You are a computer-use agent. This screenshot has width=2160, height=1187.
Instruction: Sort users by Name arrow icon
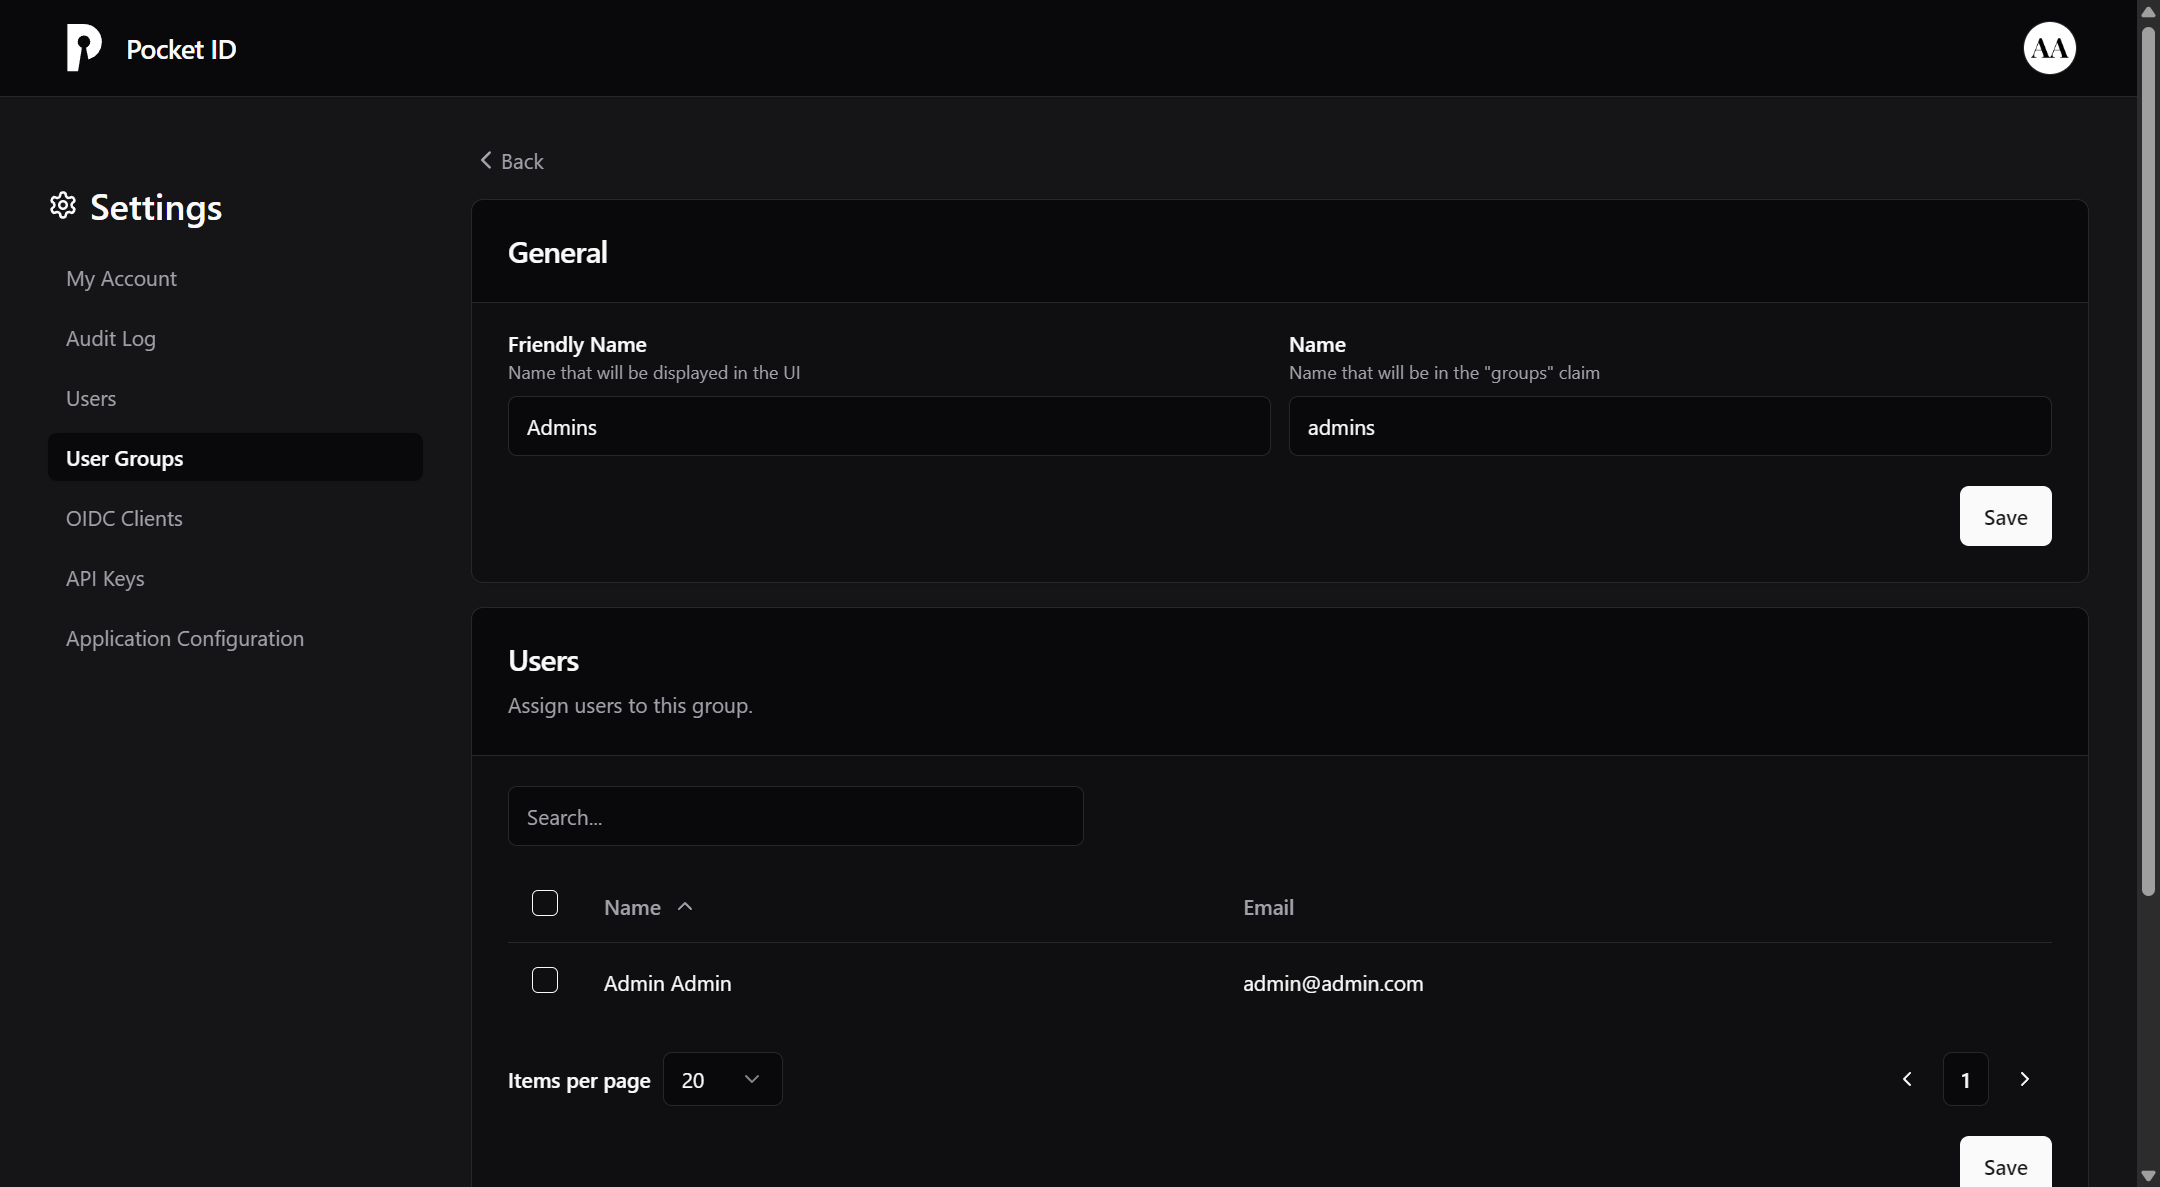(685, 907)
